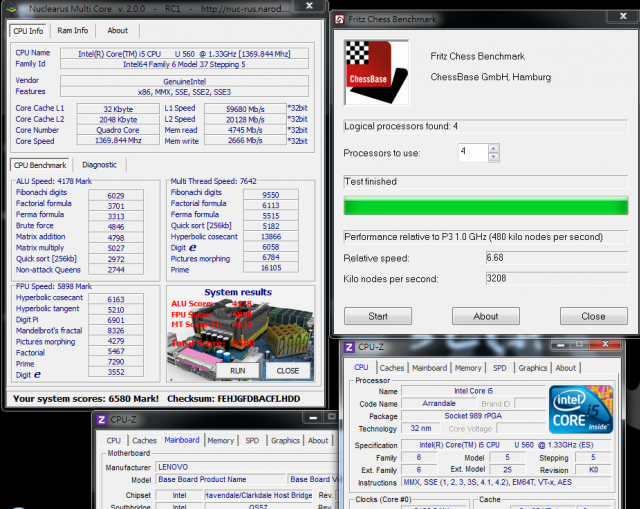The height and width of the screenshot is (509, 640).
Task: Switch to the CPU Info tab in Nuclearus
Action: (28, 31)
